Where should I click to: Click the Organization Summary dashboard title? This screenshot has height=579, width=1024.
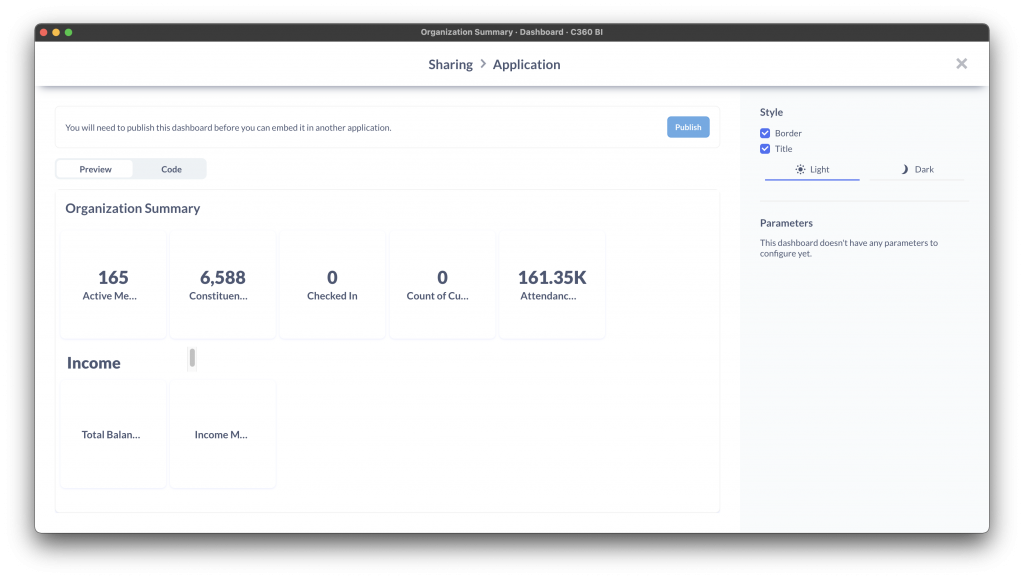(x=133, y=208)
